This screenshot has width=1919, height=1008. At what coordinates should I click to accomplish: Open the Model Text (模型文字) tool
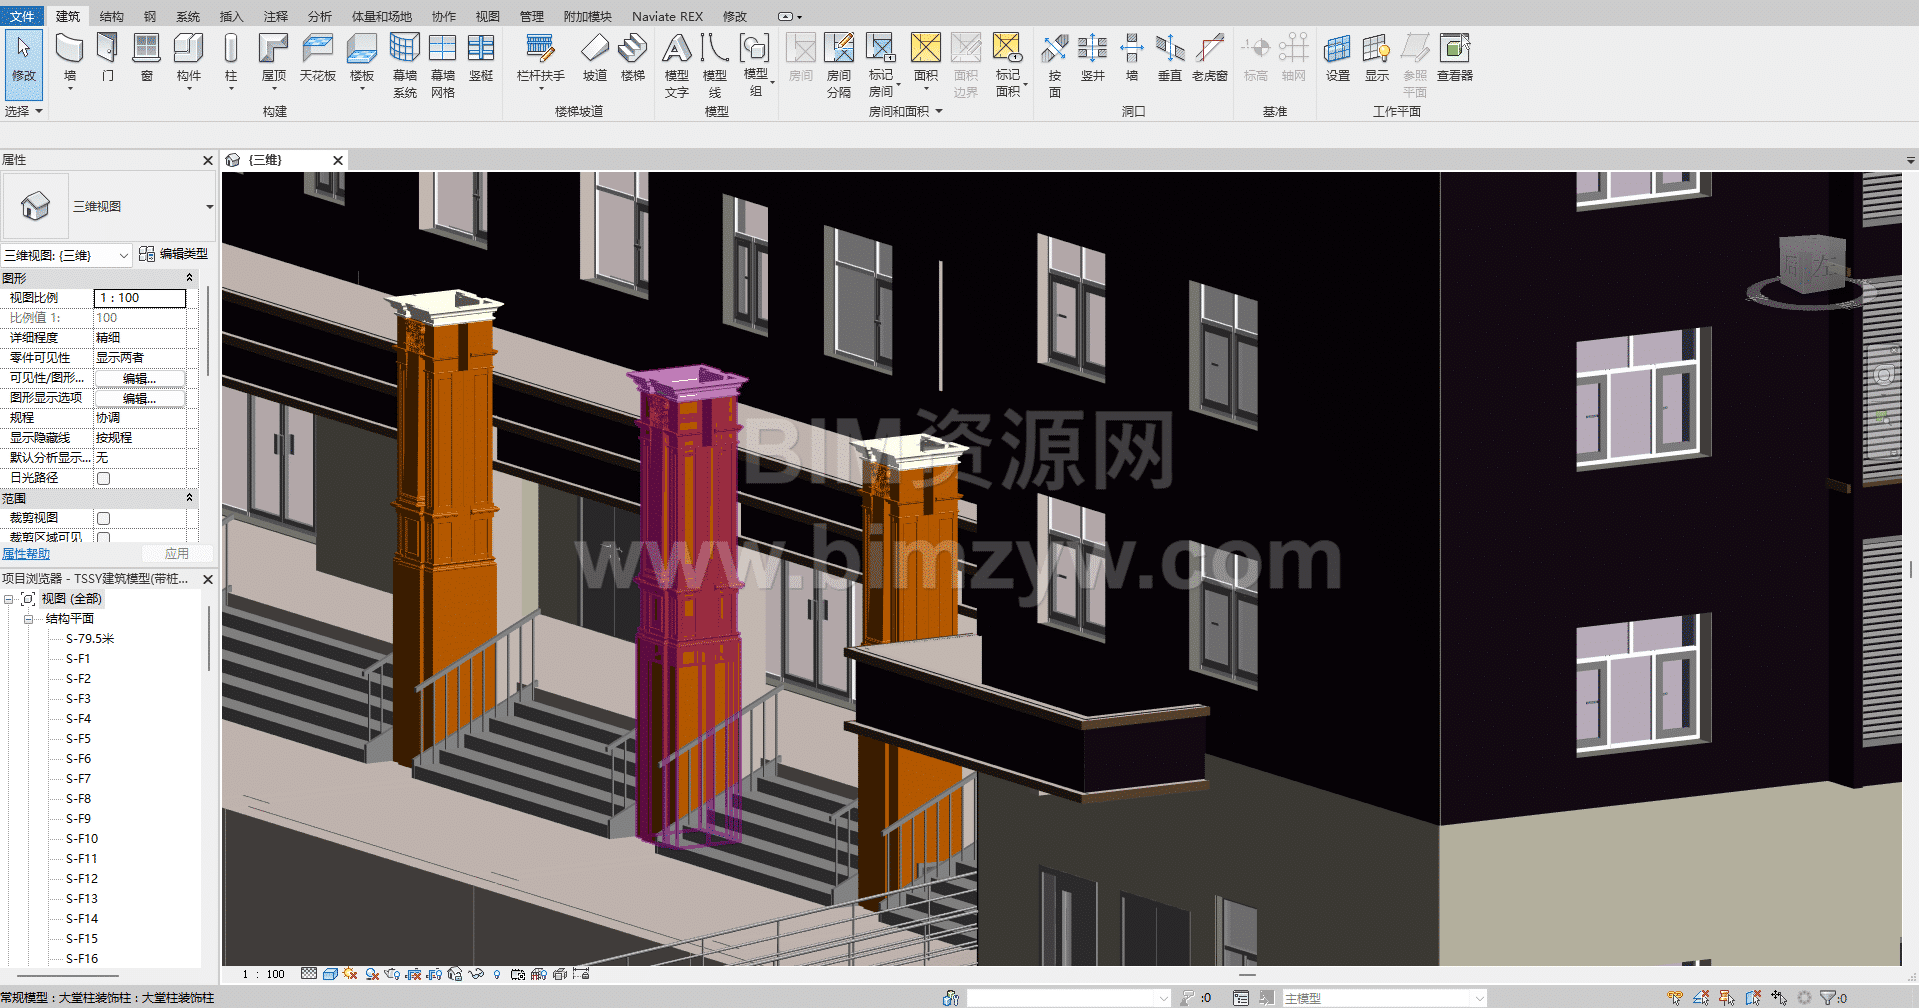coord(677,65)
